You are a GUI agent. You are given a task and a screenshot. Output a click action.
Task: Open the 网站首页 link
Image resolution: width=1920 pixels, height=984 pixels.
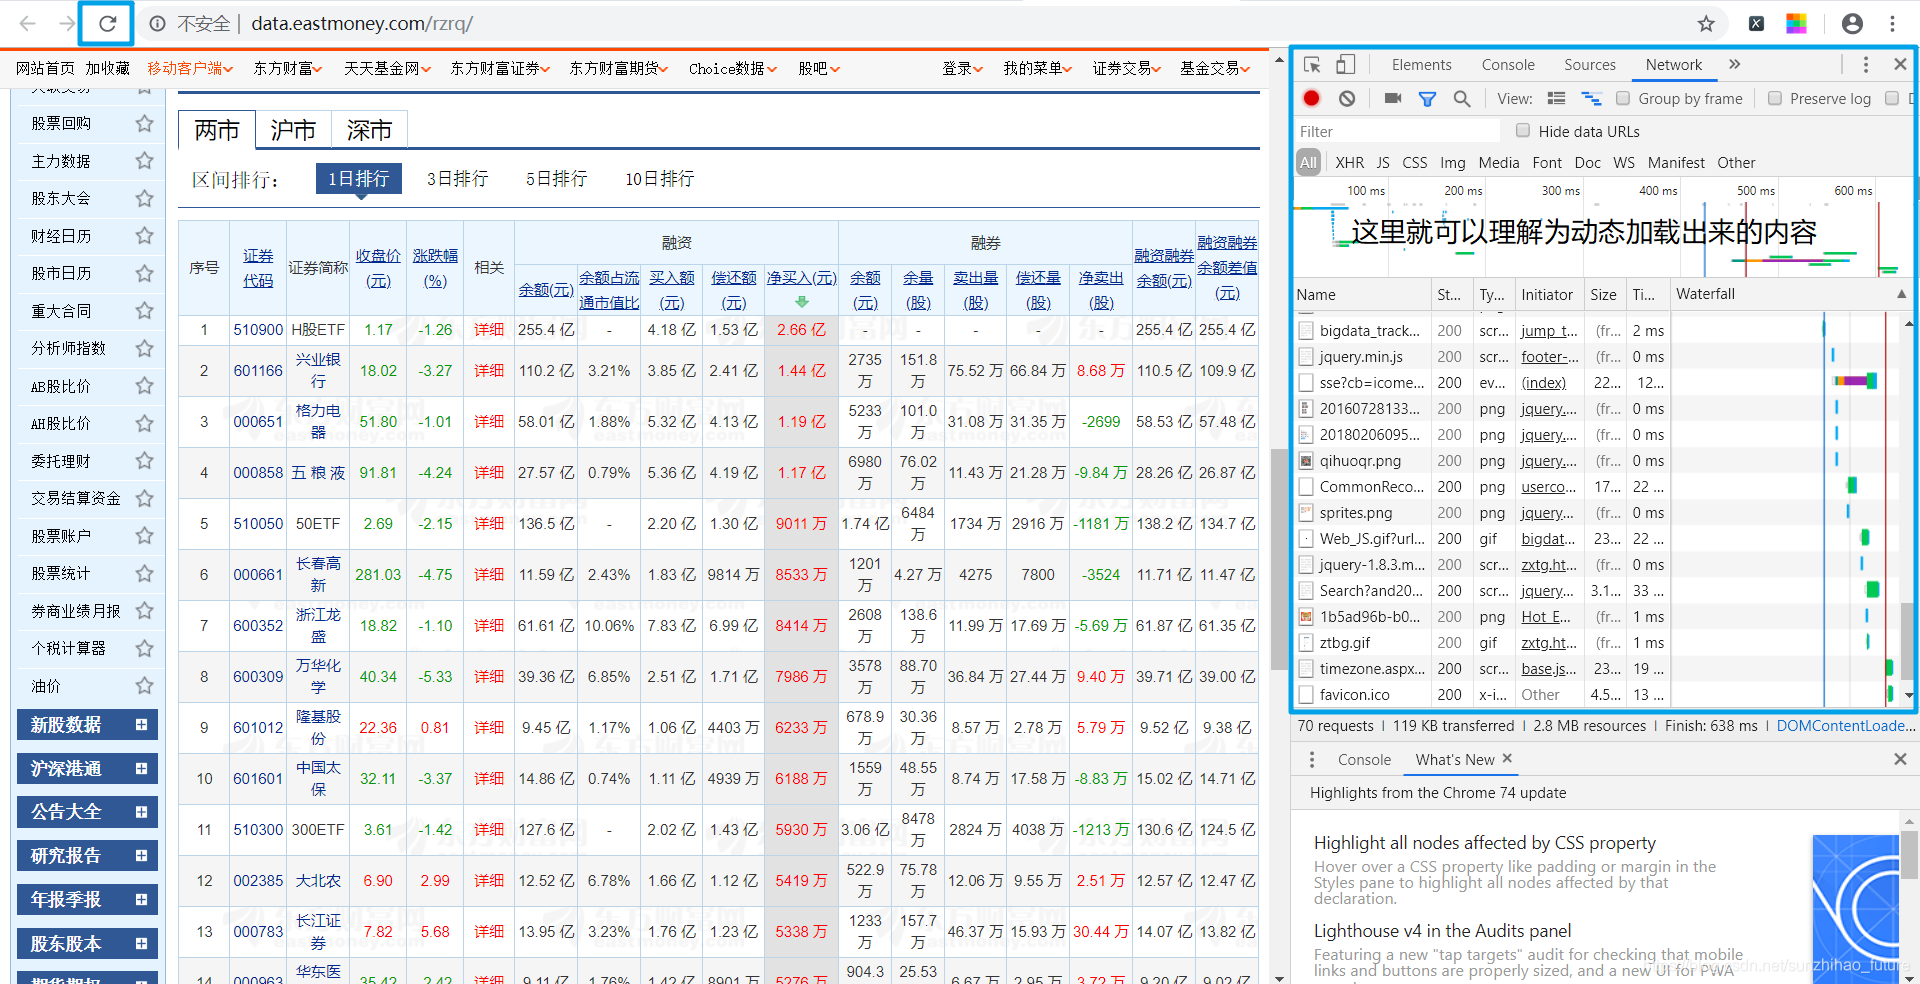[x=45, y=69]
